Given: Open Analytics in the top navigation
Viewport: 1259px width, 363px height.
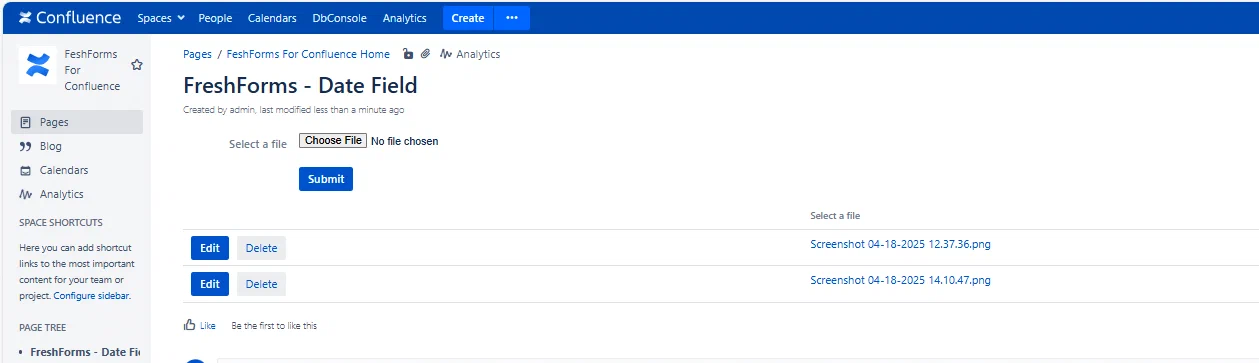Looking at the screenshot, I should [404, 18].
